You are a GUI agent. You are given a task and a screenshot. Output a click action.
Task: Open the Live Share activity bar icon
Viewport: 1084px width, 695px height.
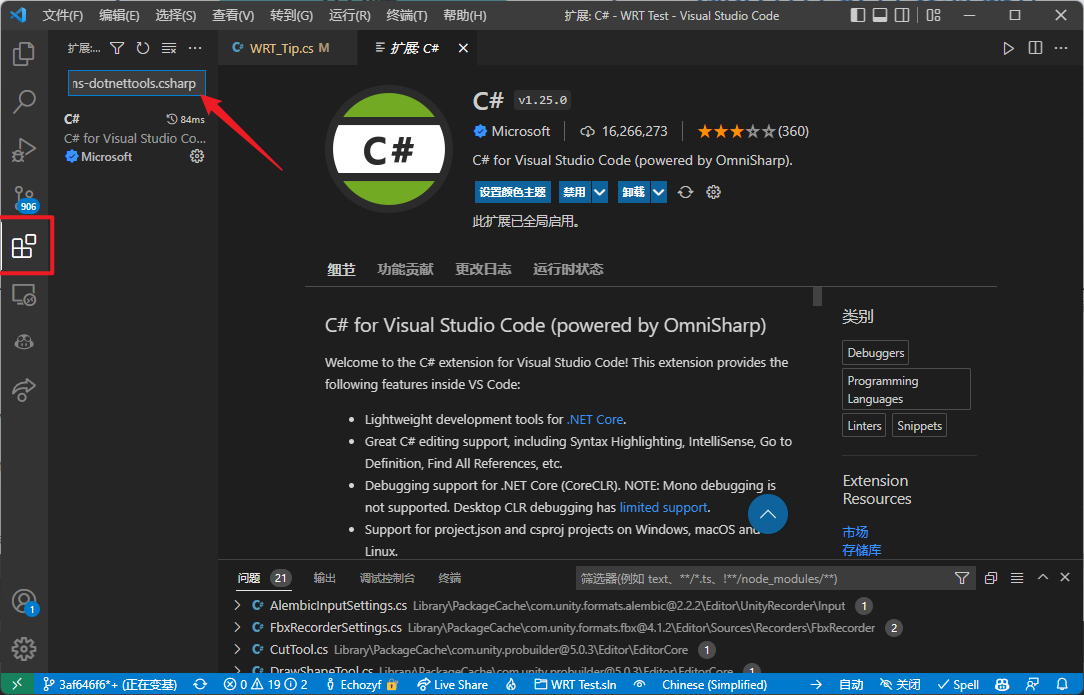(24, 390)
